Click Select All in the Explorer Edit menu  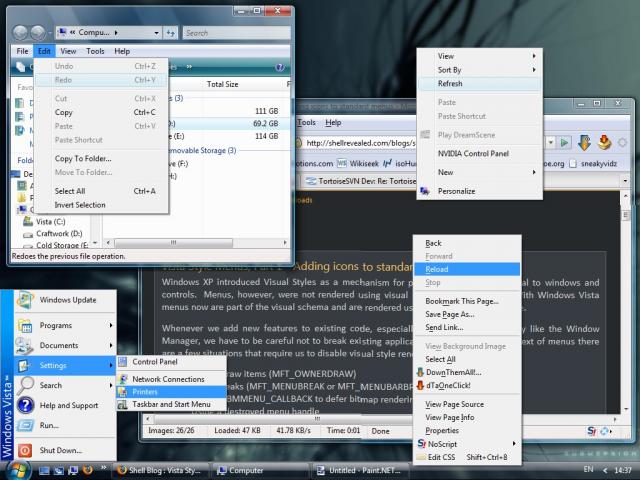point(101,191)
